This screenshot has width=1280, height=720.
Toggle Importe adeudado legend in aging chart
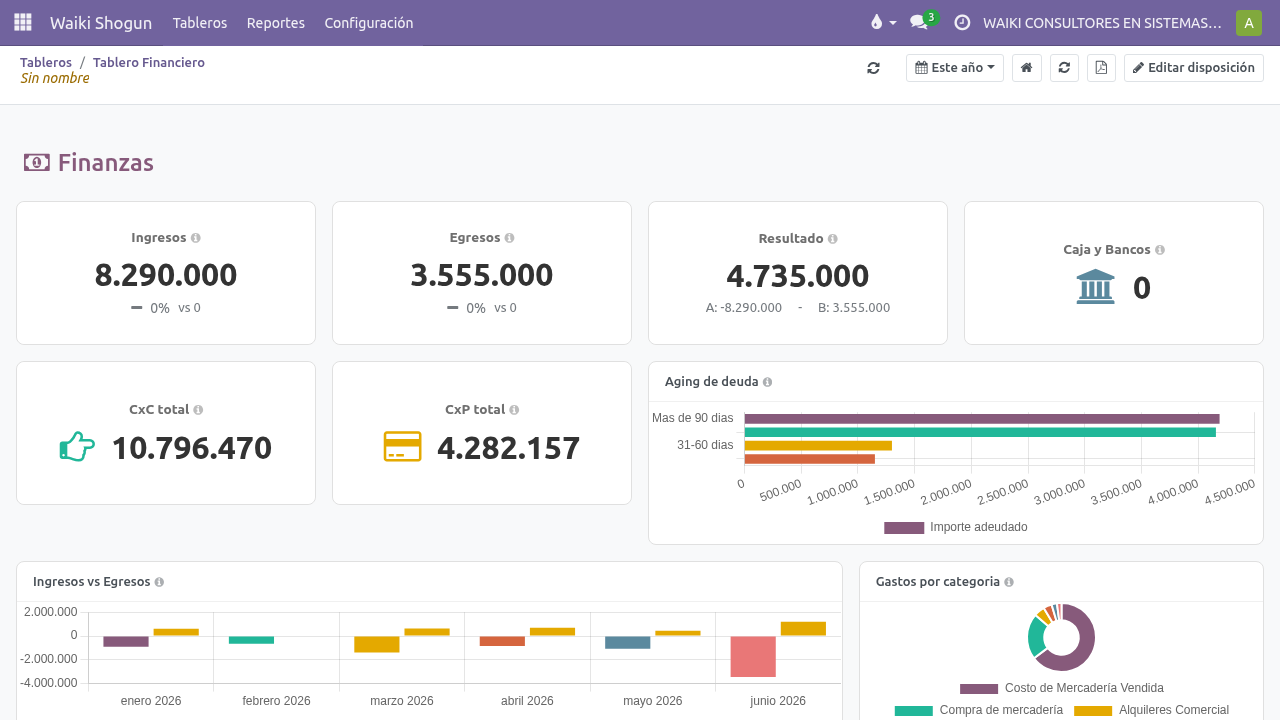(956, 527)
